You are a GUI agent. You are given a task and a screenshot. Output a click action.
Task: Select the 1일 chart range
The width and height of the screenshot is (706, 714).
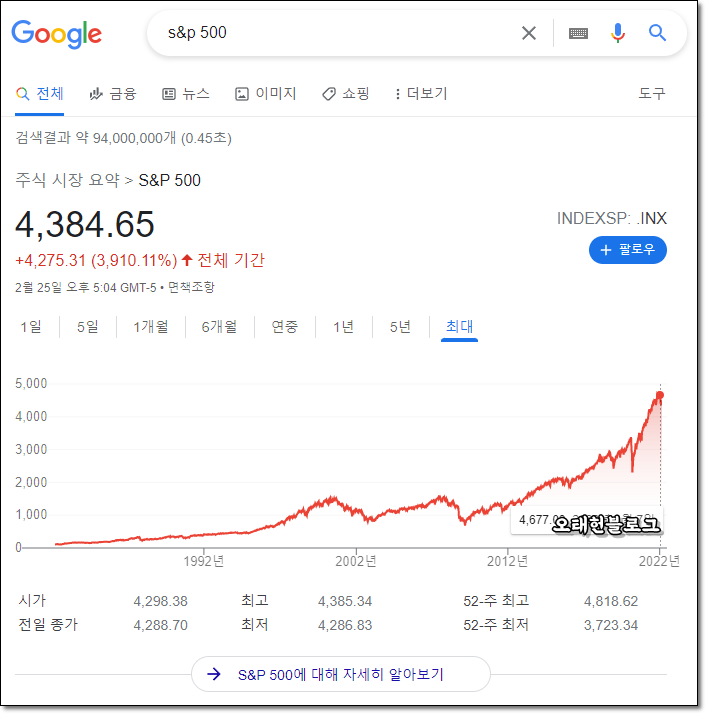[x=31, y=326]
